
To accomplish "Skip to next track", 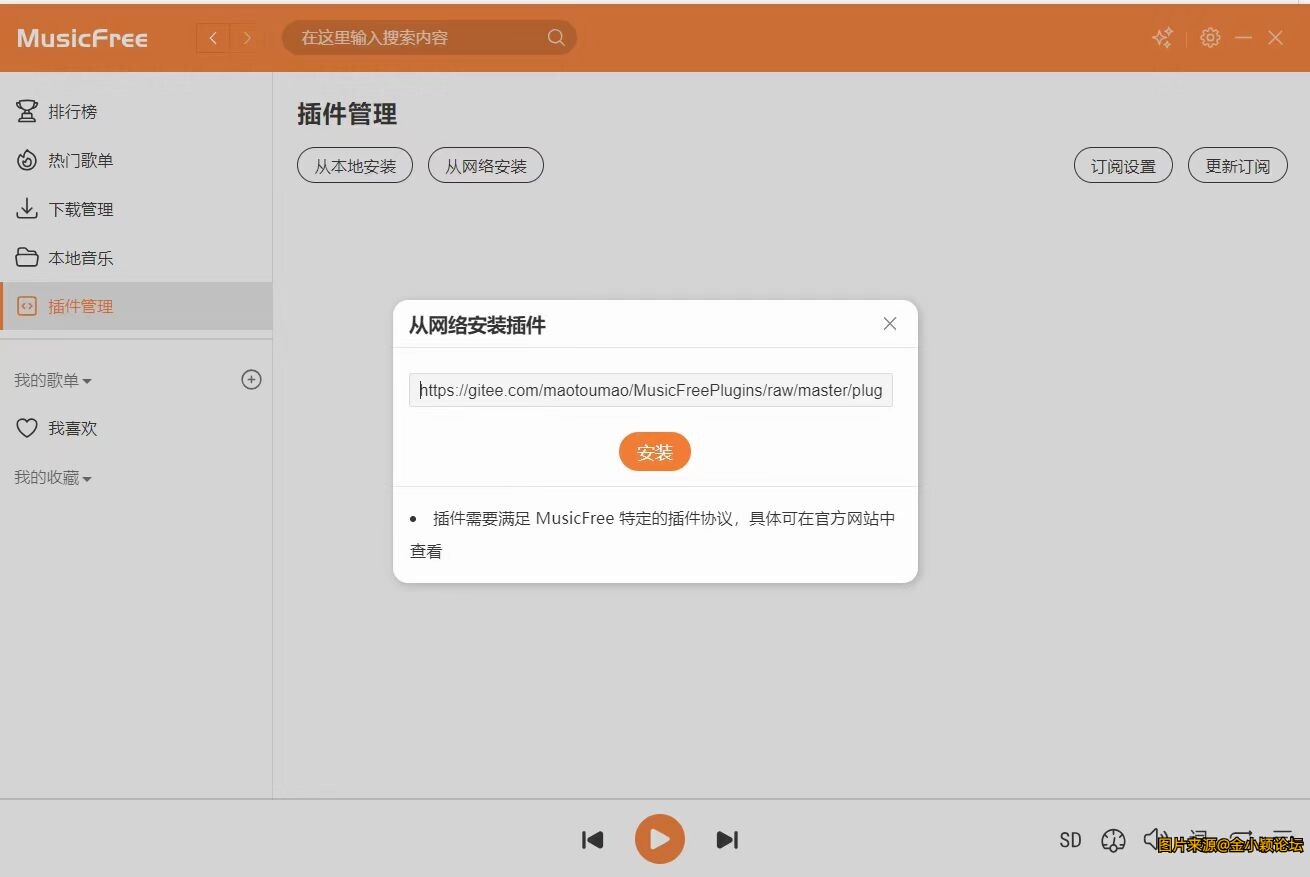I will click(727, 840).
